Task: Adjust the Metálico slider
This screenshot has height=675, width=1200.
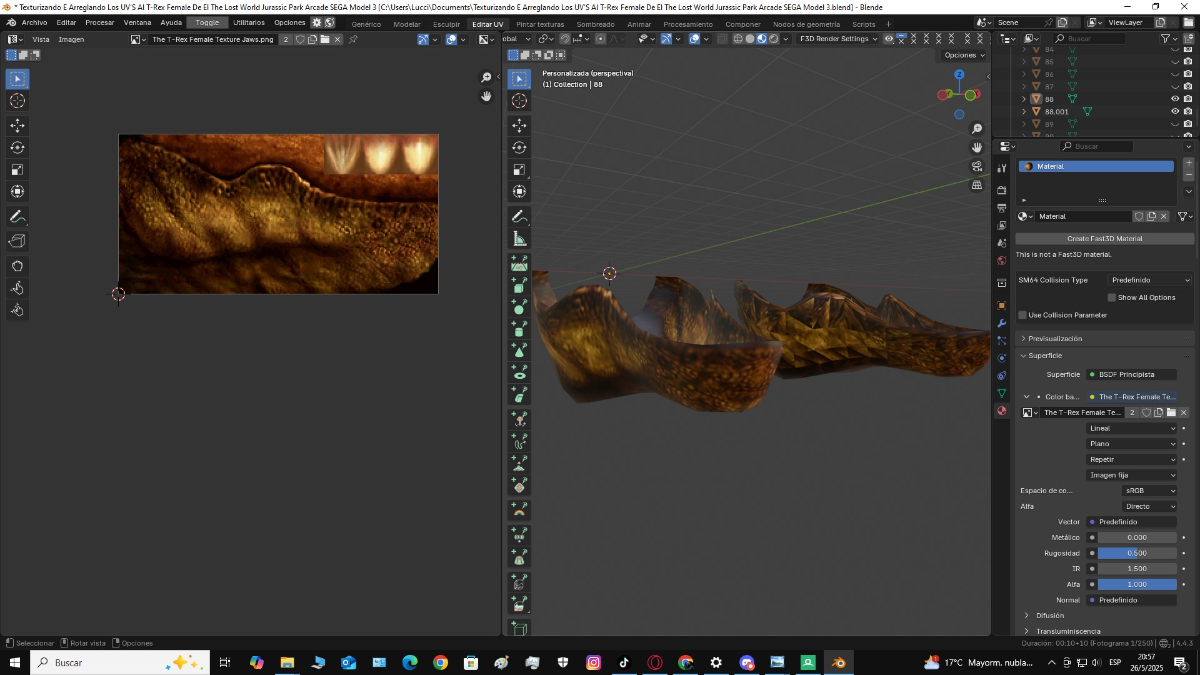Action: [x=1137, y=538]
